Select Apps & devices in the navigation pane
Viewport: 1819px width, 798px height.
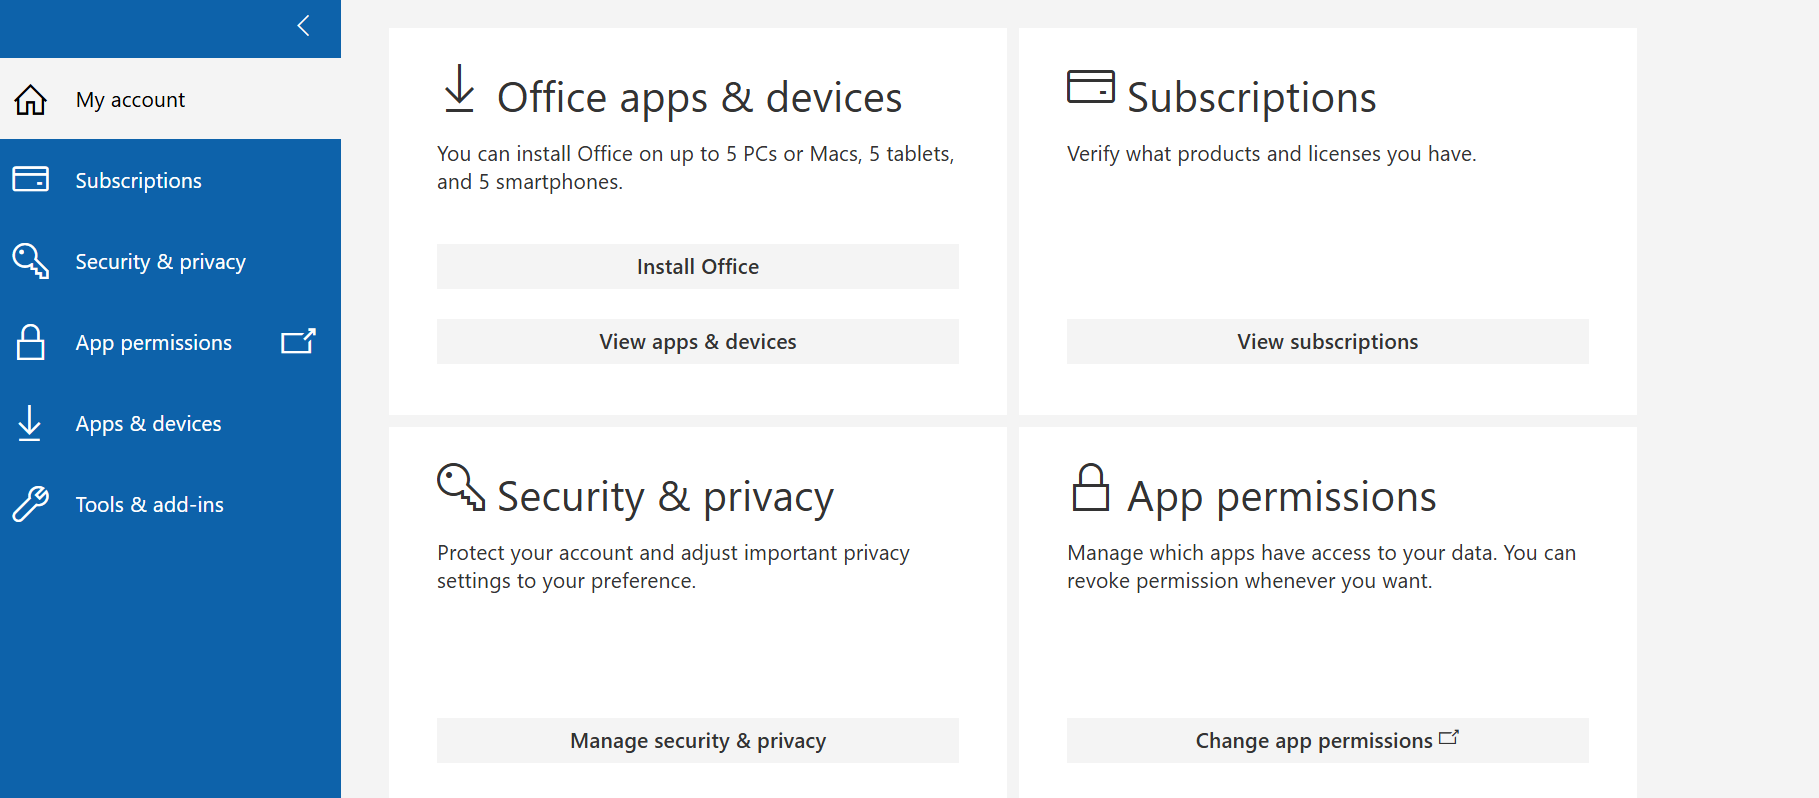148,423
